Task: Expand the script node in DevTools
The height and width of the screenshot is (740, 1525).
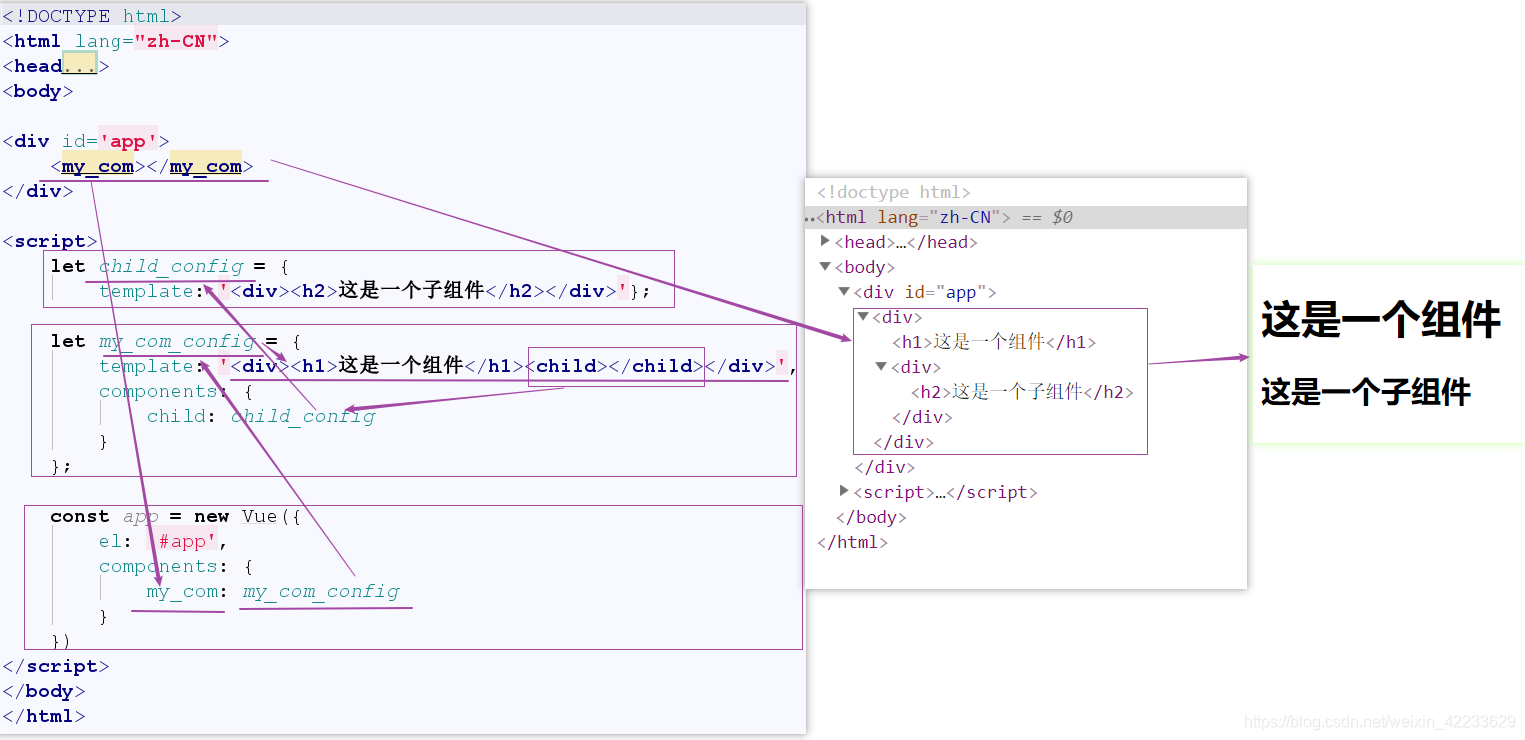Action: (x=844, y=491)
